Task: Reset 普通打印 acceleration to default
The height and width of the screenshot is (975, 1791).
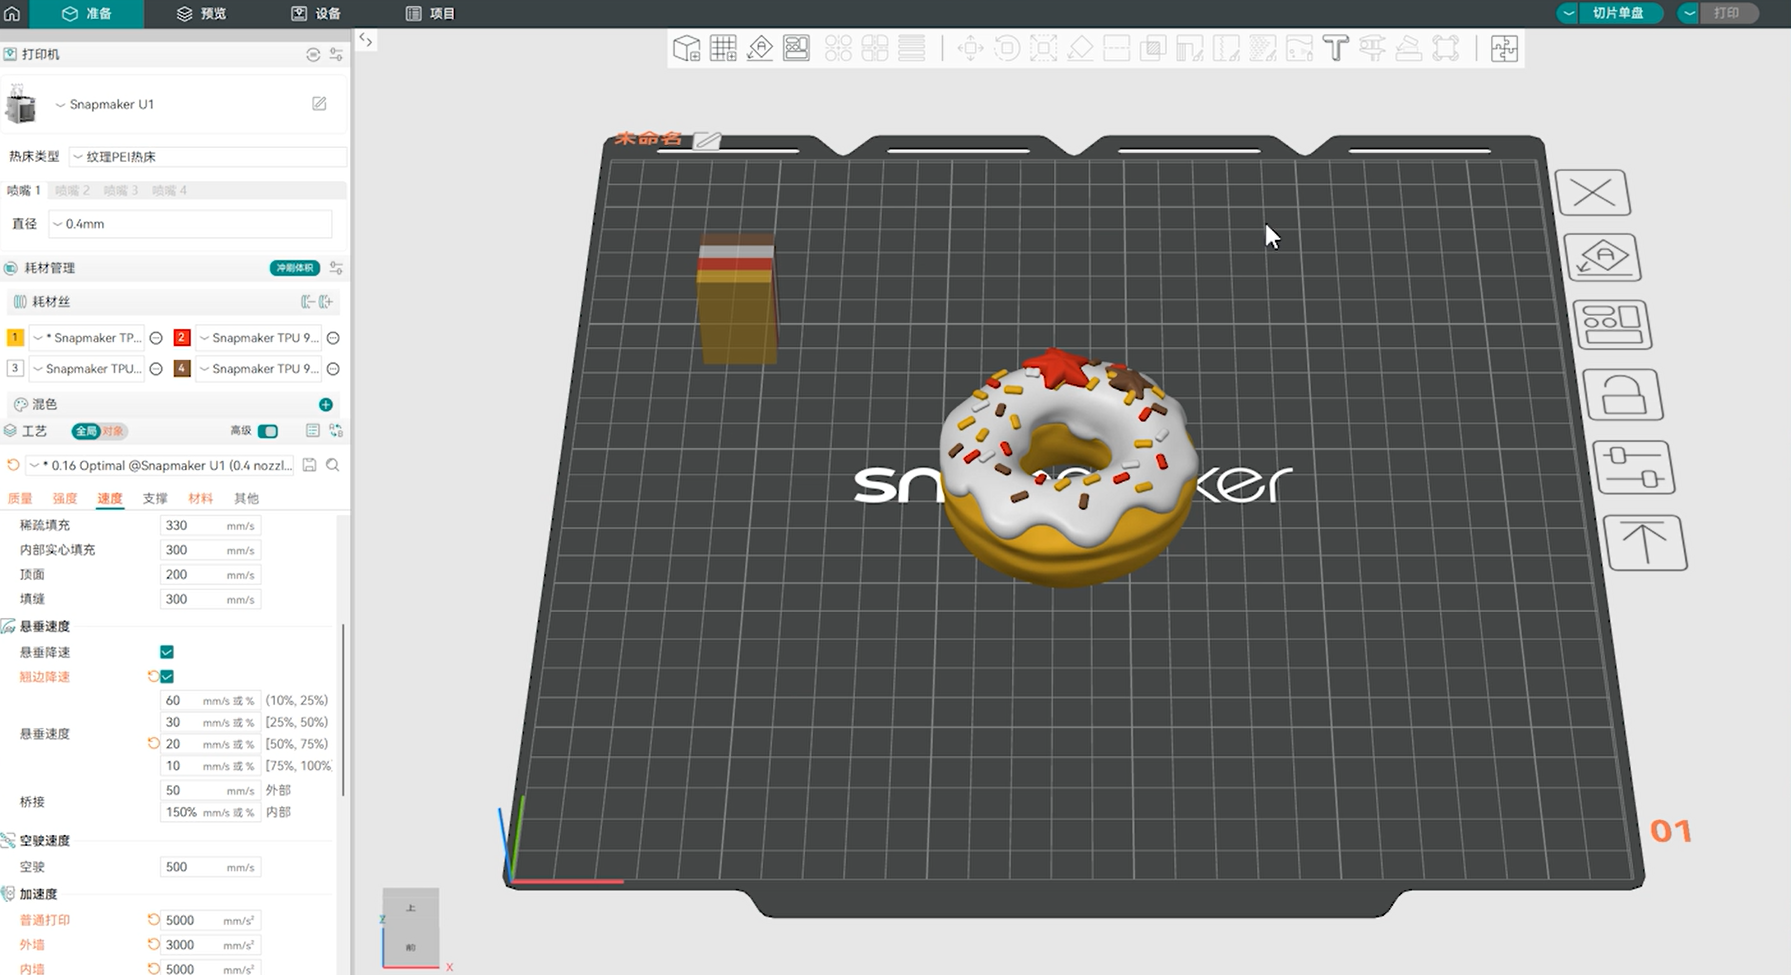Action: (x=153, y=920)
